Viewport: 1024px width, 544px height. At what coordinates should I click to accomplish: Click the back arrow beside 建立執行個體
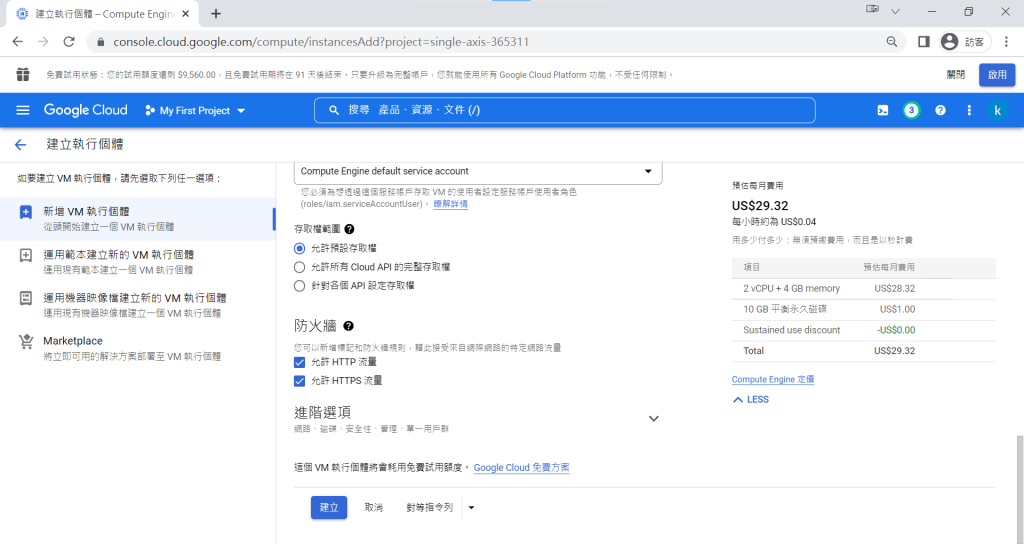pyautogui.click(x=20, y=144)
